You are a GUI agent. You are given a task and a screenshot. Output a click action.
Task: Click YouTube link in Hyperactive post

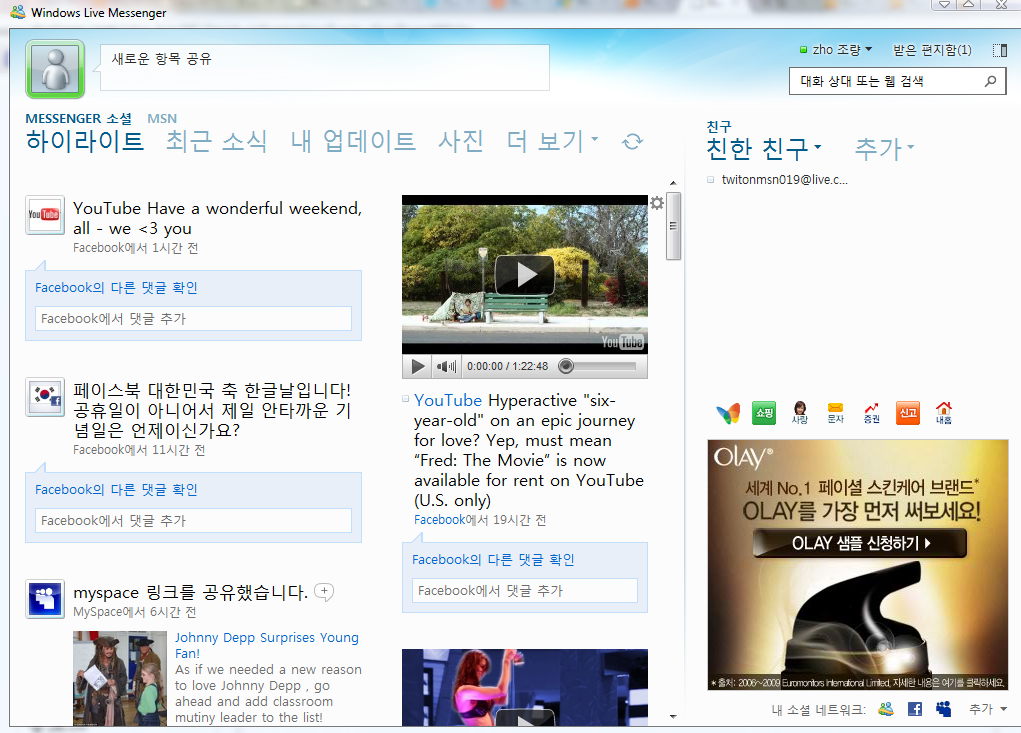click(x=448, y=400)
